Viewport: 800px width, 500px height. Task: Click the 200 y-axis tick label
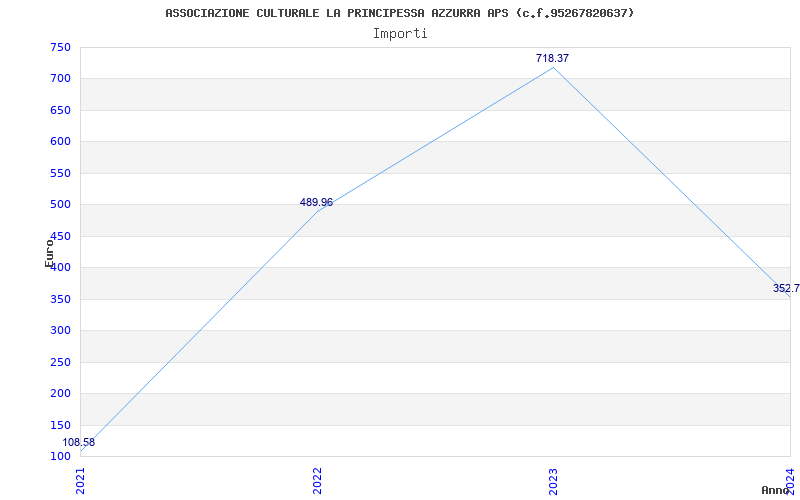click(x=60, y=393)
